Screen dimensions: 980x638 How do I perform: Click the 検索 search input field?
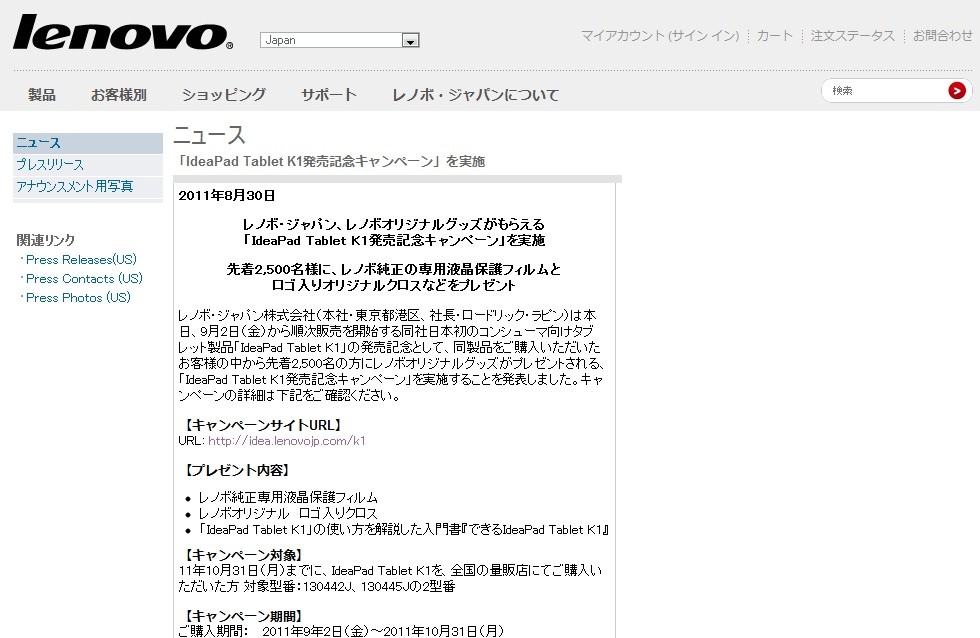(886, 91)
